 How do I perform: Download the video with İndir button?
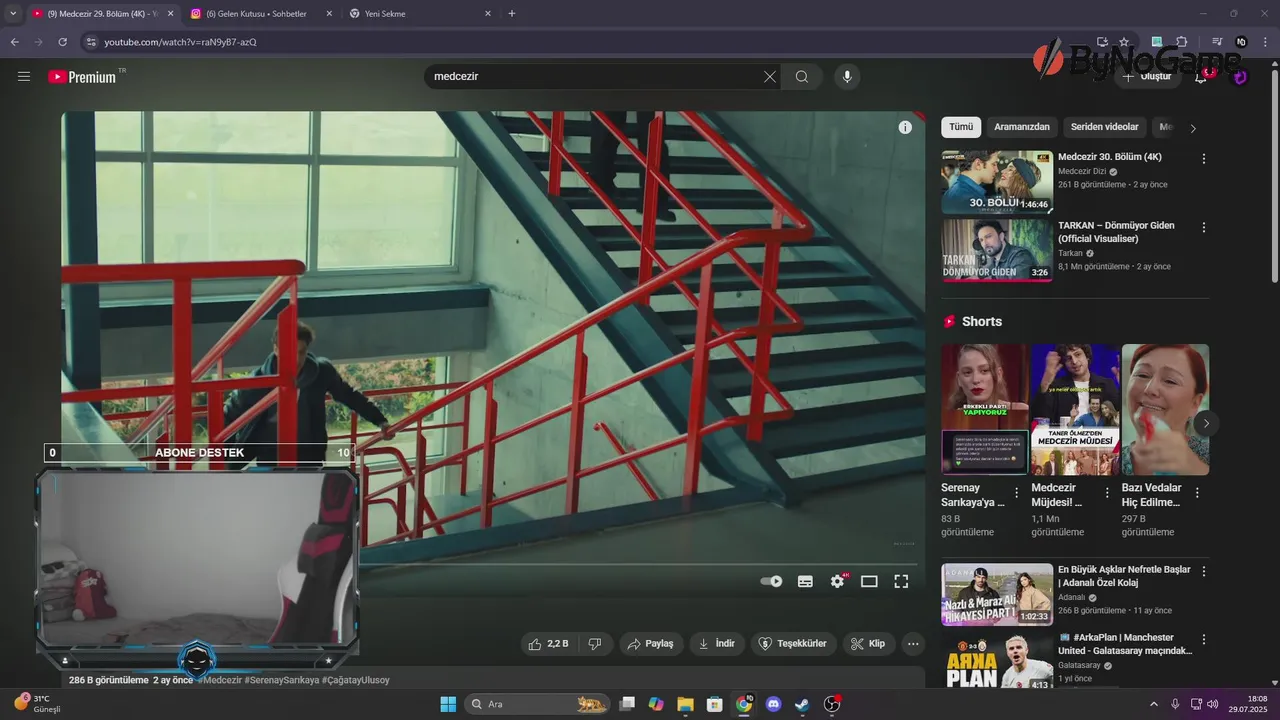pyautogui.click(x=717, y=644)
